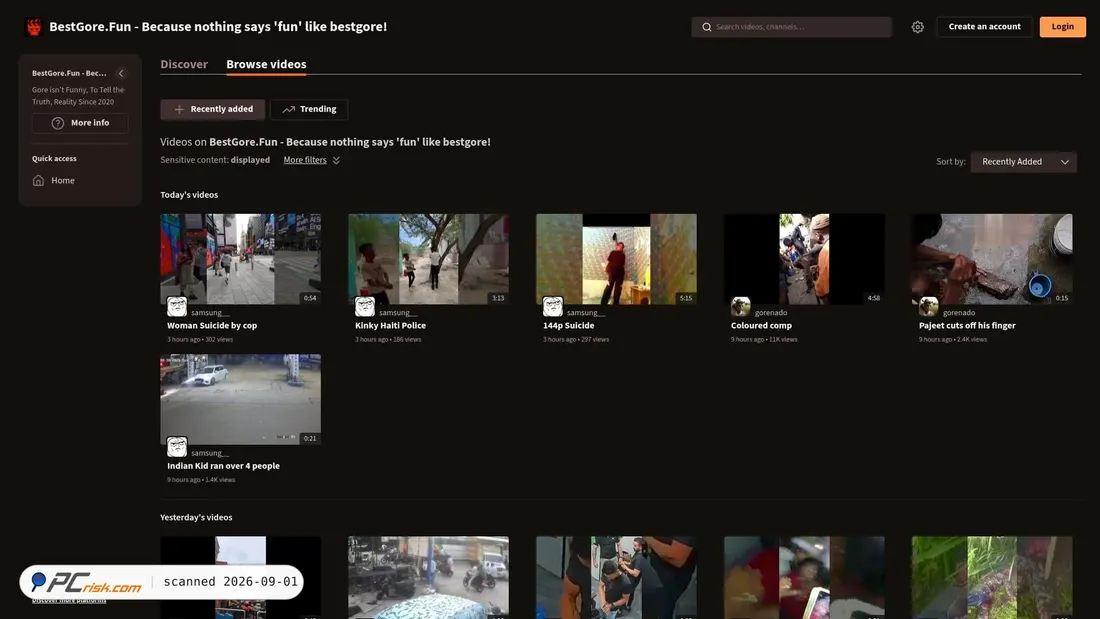Click channel name samsung__ under 3:13 video
Image resolution: width=1100 pixels, height=619 pixels.
click(398, 313)
